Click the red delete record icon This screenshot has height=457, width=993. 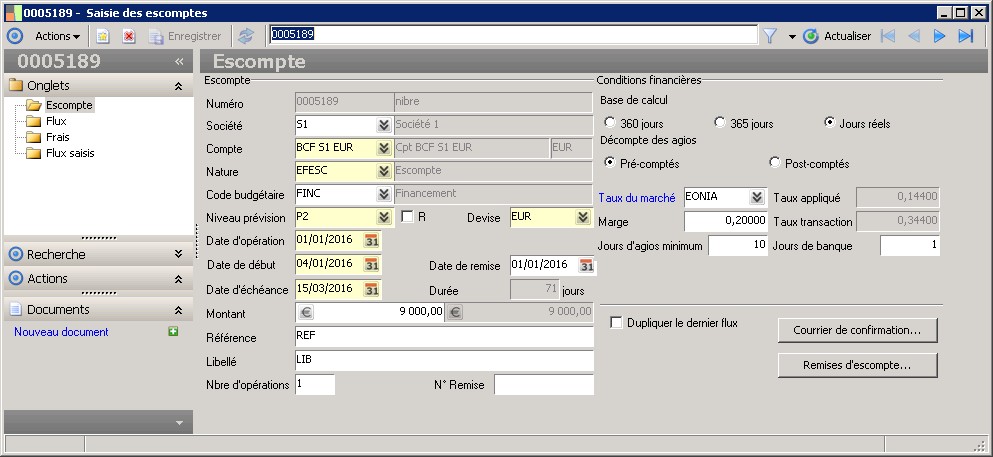tap(128, 36)
